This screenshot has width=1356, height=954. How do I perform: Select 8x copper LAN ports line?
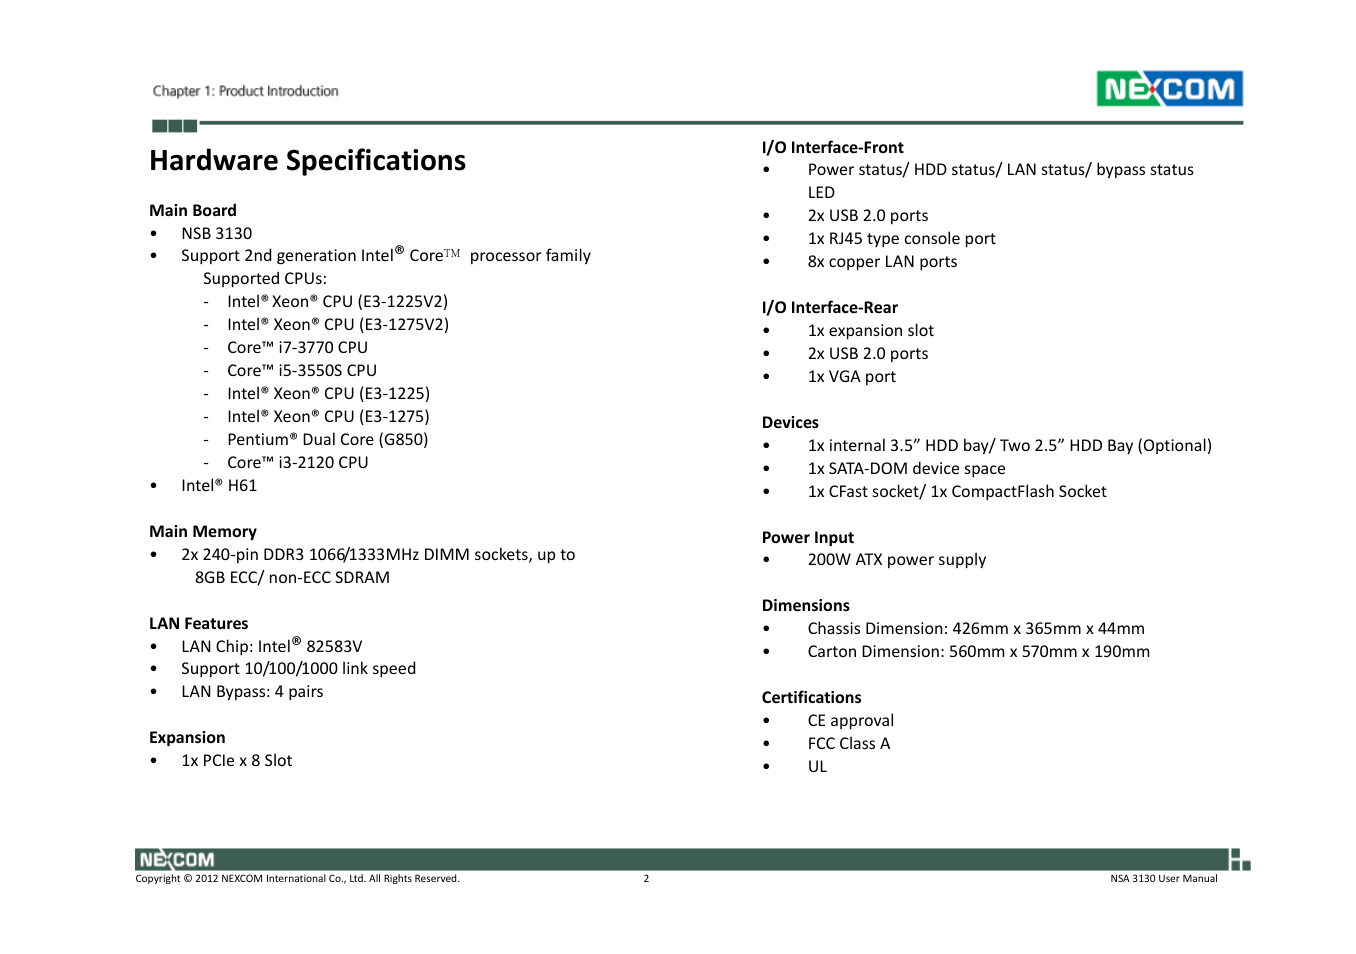coord(882,262)
